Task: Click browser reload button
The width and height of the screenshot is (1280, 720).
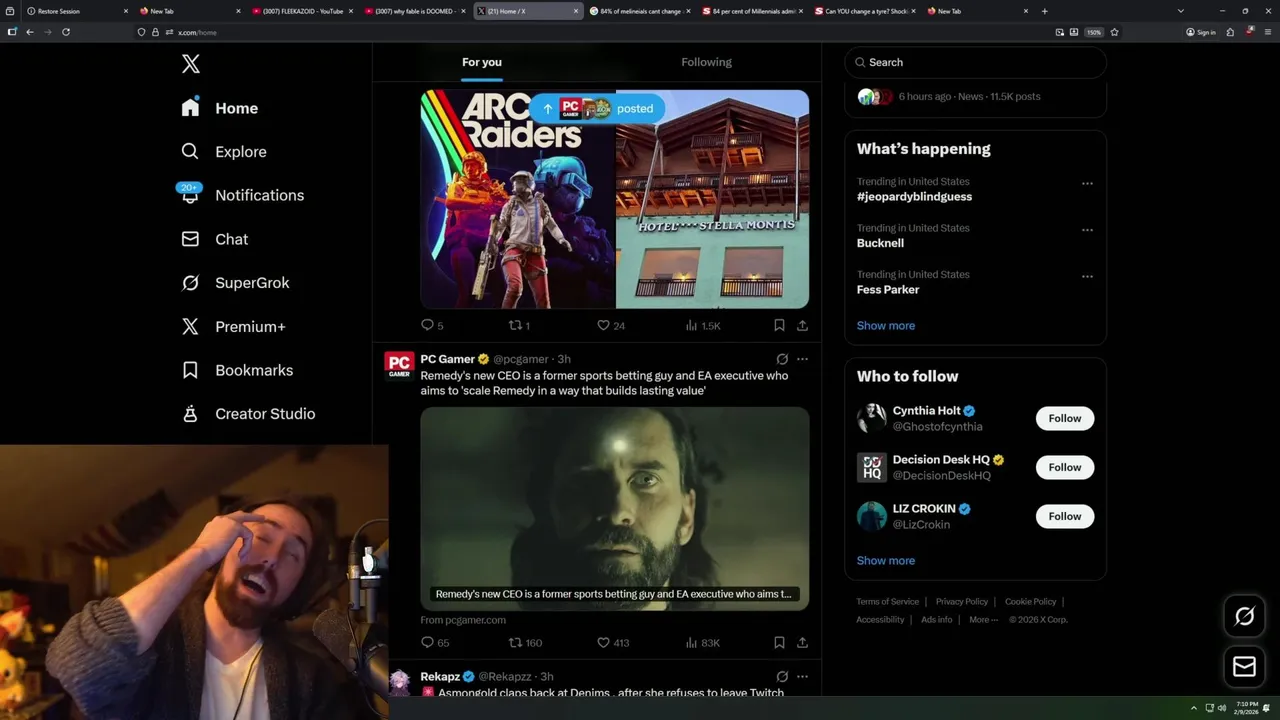Action: (x=66, y=32)
